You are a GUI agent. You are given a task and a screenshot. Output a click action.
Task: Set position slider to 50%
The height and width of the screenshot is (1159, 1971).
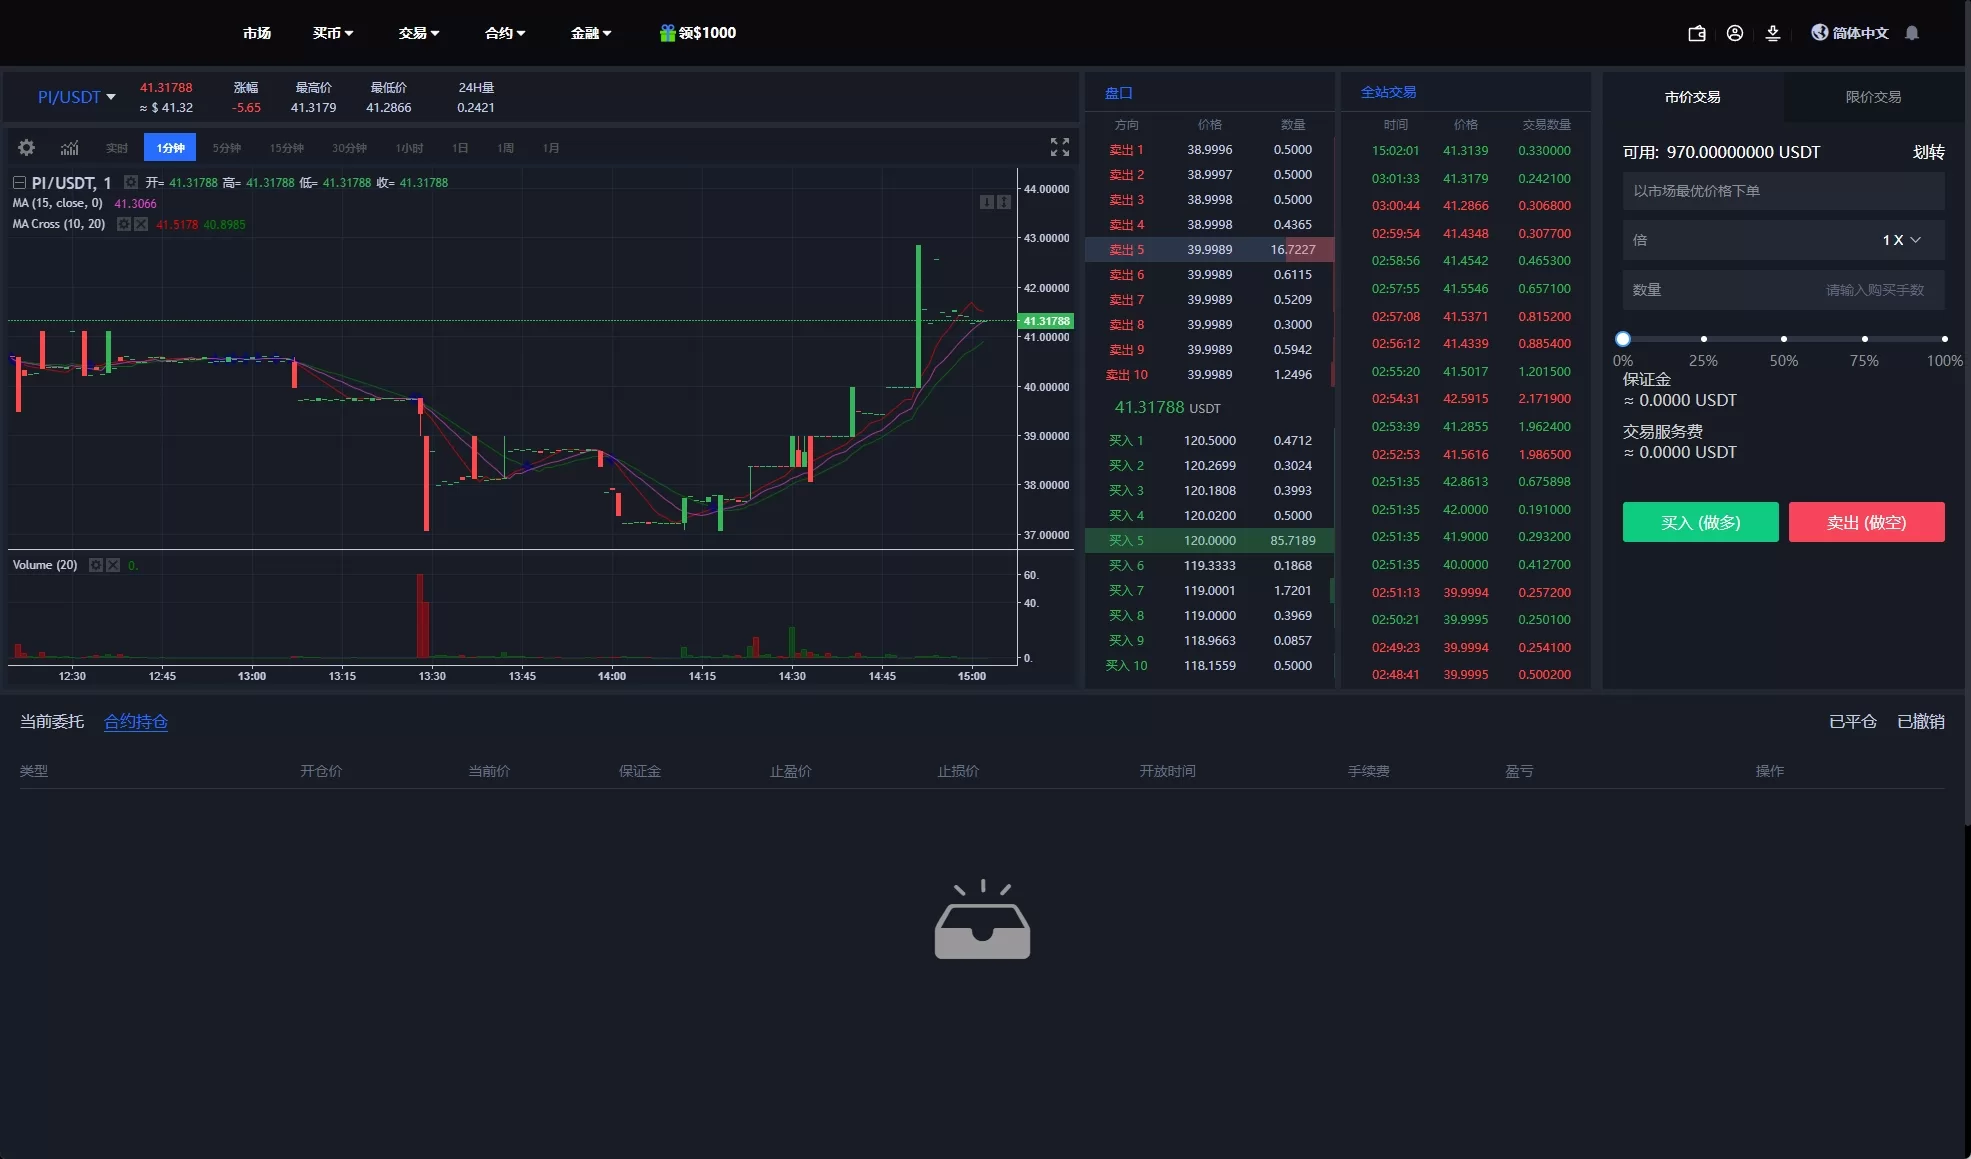tap(1784, 339)
